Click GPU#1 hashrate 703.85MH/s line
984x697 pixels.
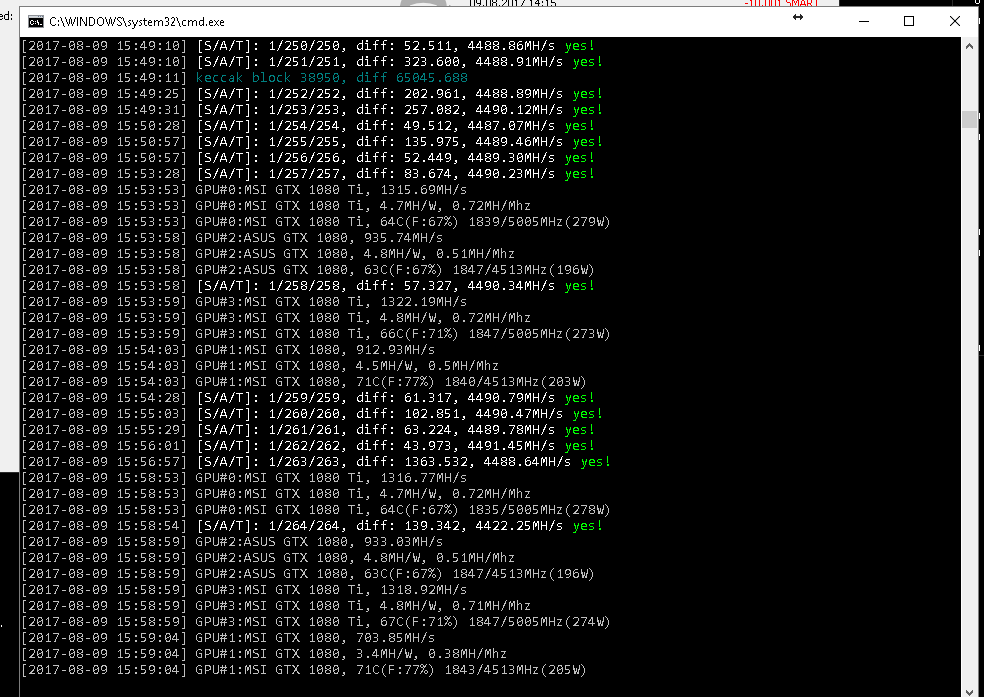click(228, 637)
